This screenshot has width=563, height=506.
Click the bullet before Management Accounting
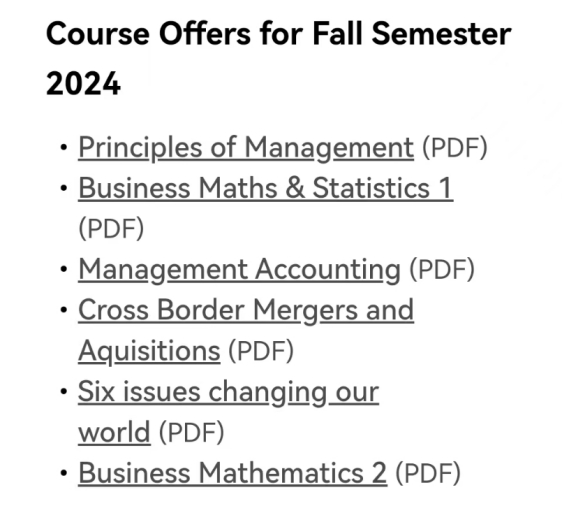click(x=64, y=269)
